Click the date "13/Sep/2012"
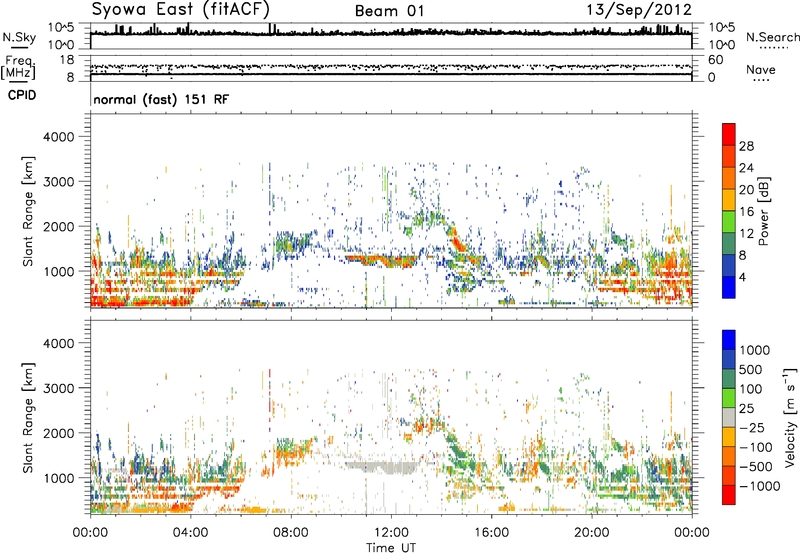Image resolution: width=800 pixels, height=554 pixels. tap(639, 10)
